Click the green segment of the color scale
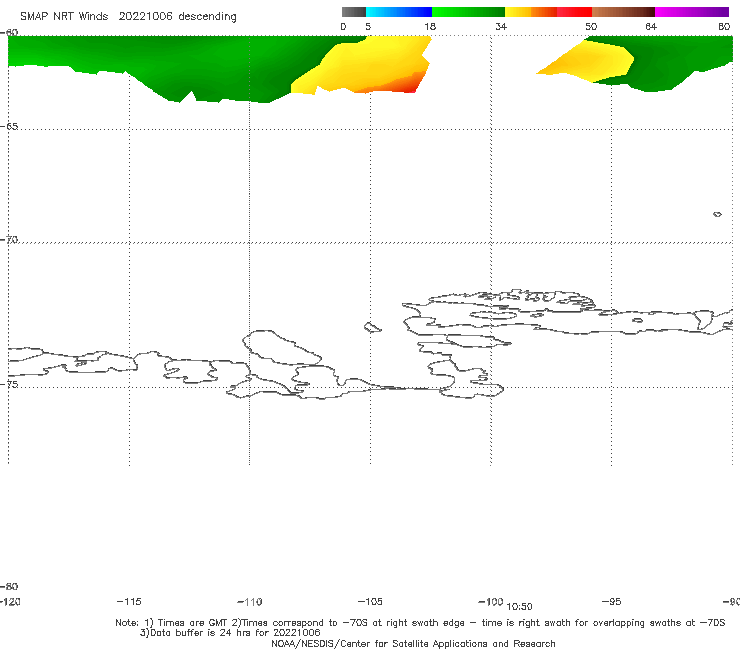The height and width of the screenshot is (650, 740). coord(468,12)
